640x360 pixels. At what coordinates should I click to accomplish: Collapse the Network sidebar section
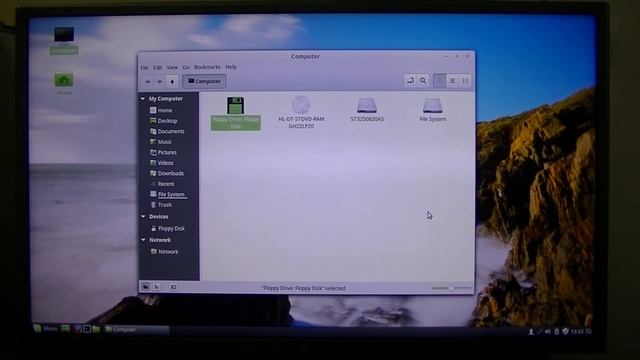point(143,240)
